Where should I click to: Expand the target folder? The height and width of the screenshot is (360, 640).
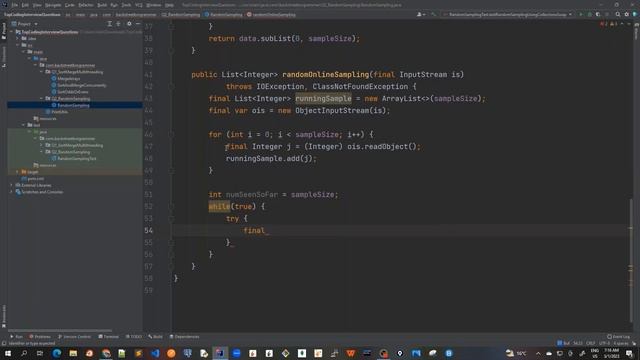[18, 172]
